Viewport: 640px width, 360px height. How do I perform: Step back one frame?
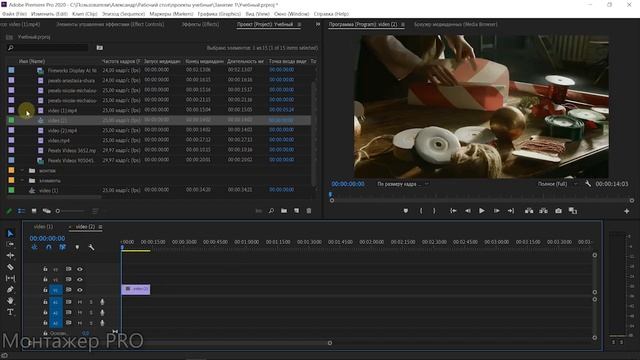pos(468,211)
